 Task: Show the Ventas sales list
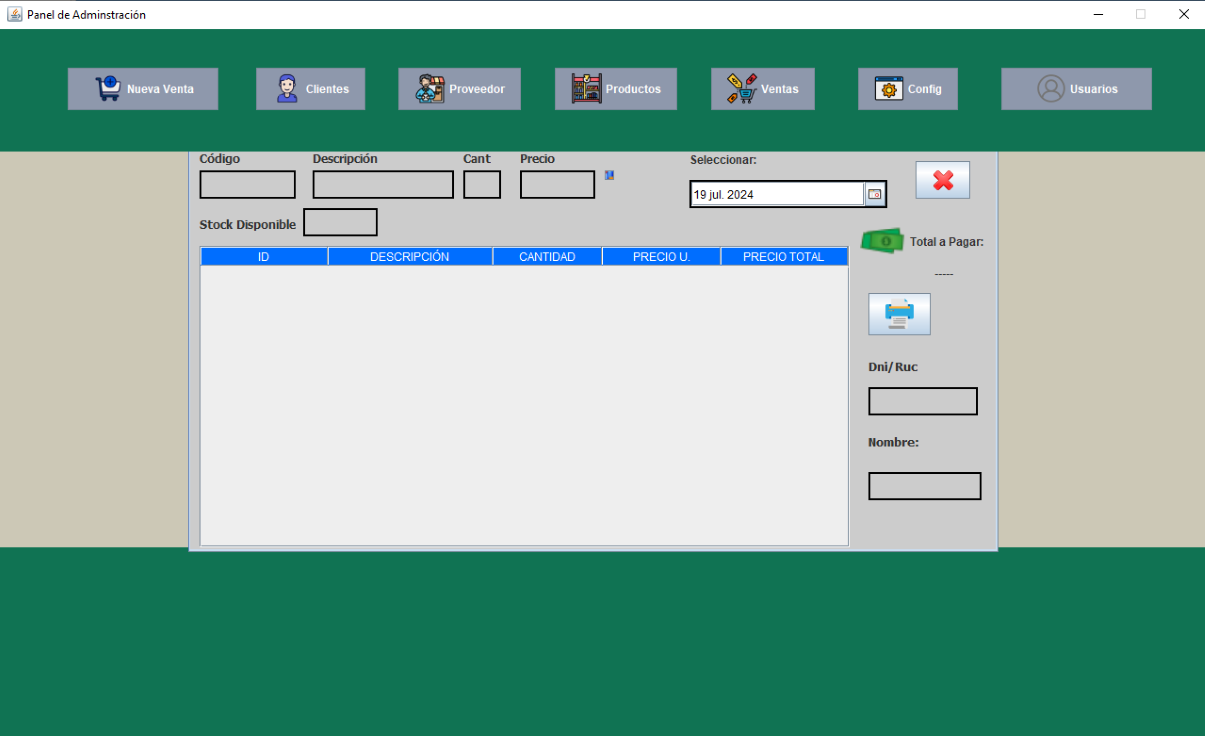pyautogui.click(x=763, y=89)
